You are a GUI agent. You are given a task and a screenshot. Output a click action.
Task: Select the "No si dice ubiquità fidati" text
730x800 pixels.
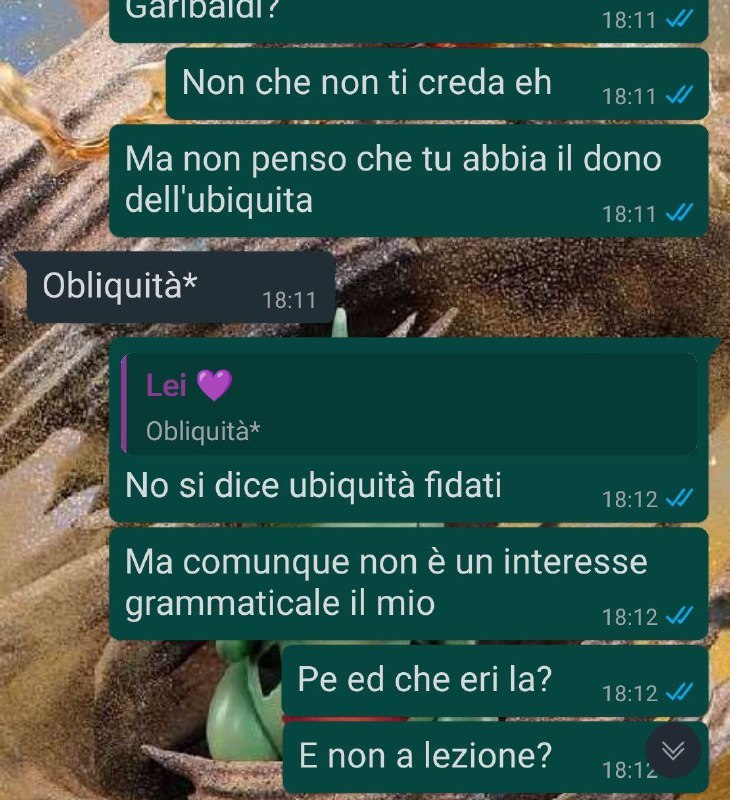tap(313, 485)
